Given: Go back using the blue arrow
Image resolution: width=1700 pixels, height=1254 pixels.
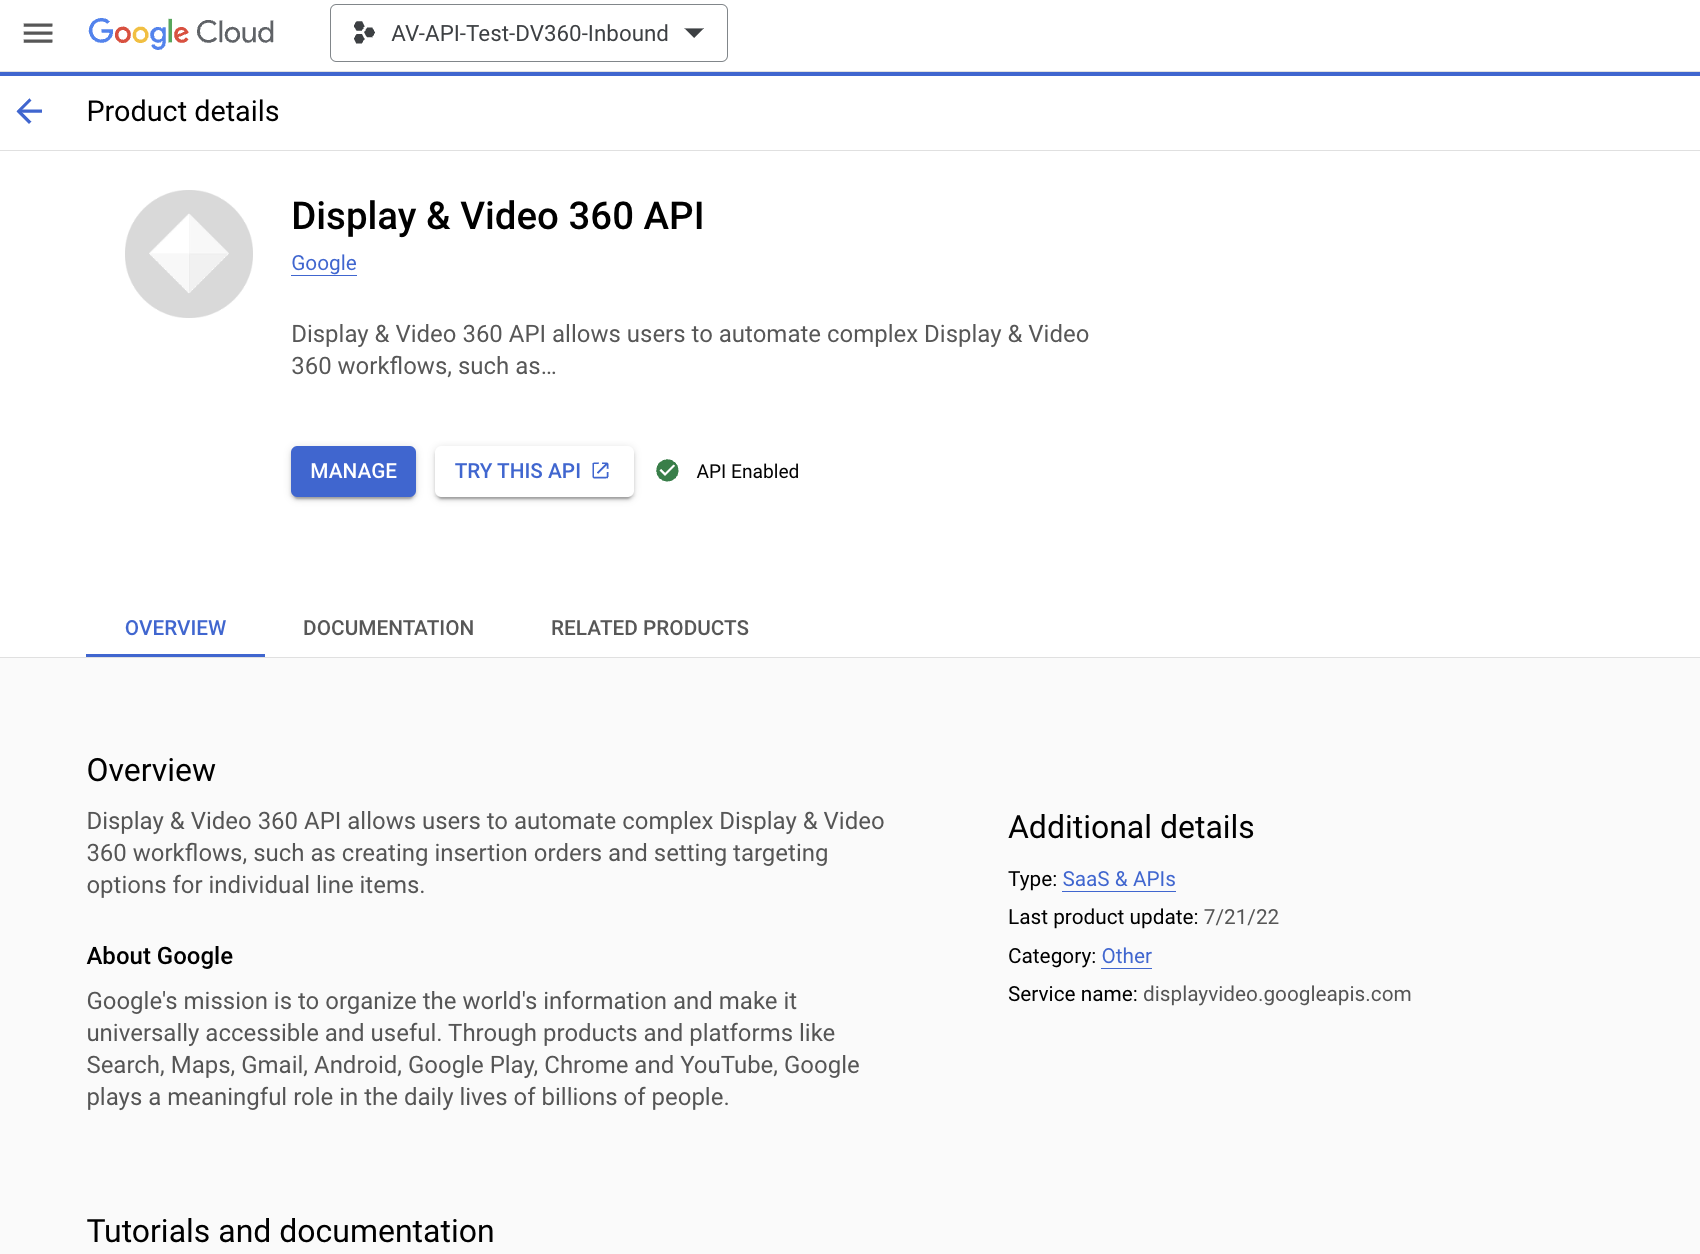Looking at the screenshot, I should click(x=30, y=111).
